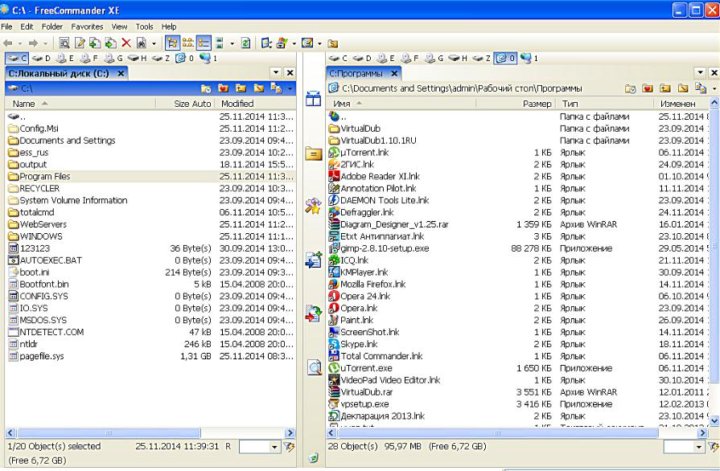
Task: Click the red favorites folder icon in right panel
Action: coord(650,88)
